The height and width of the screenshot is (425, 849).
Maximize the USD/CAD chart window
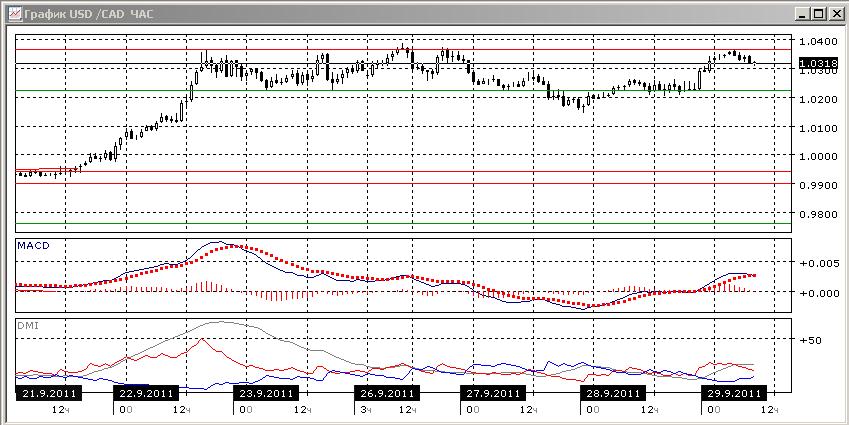(x=819, y=14)
